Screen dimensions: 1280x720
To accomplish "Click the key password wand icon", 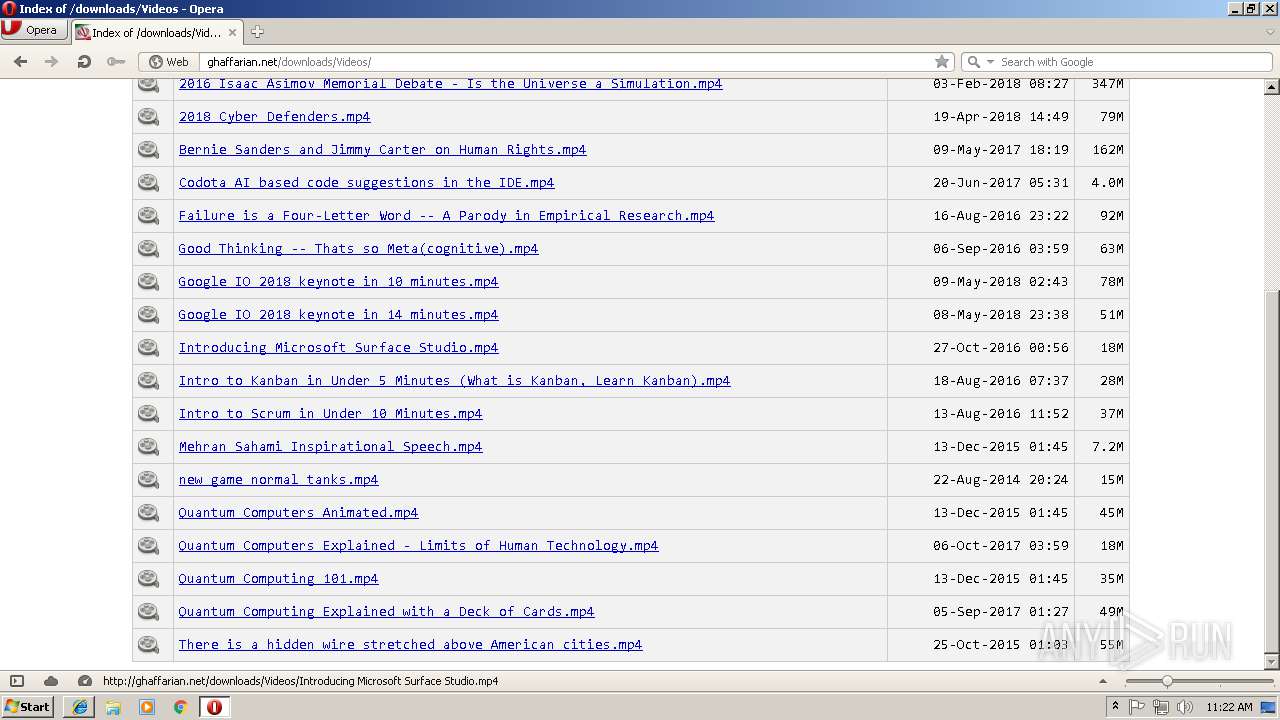I will pos(116,62).
